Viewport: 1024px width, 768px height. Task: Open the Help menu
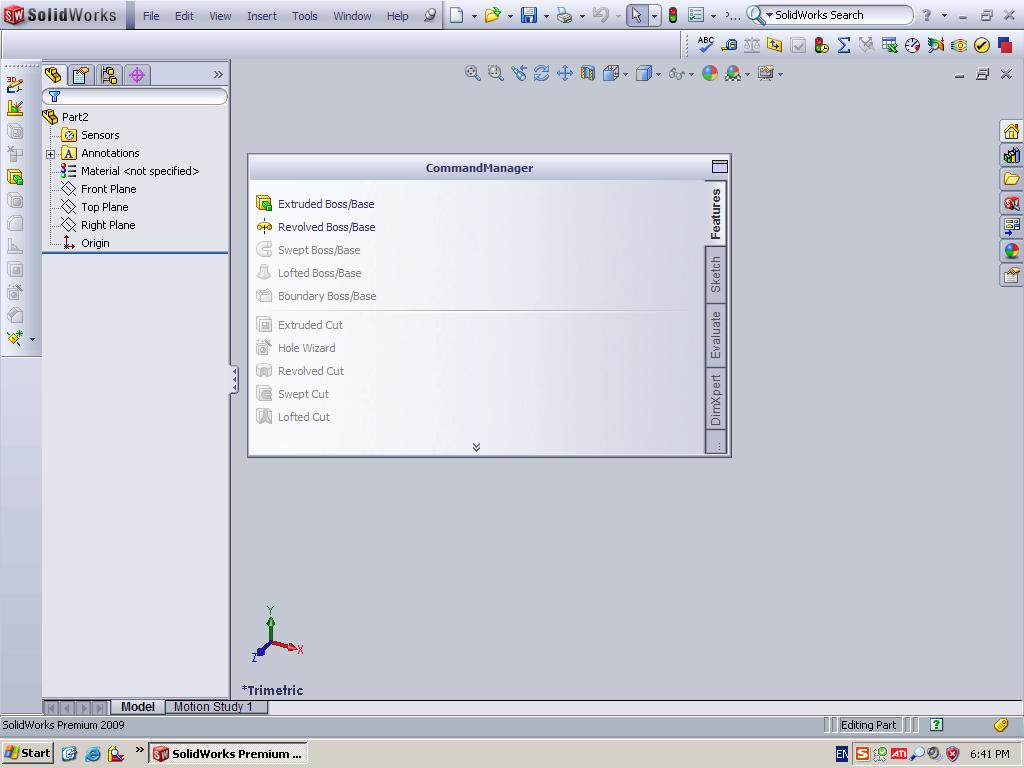pyautogui.click(x=397, y=16)
